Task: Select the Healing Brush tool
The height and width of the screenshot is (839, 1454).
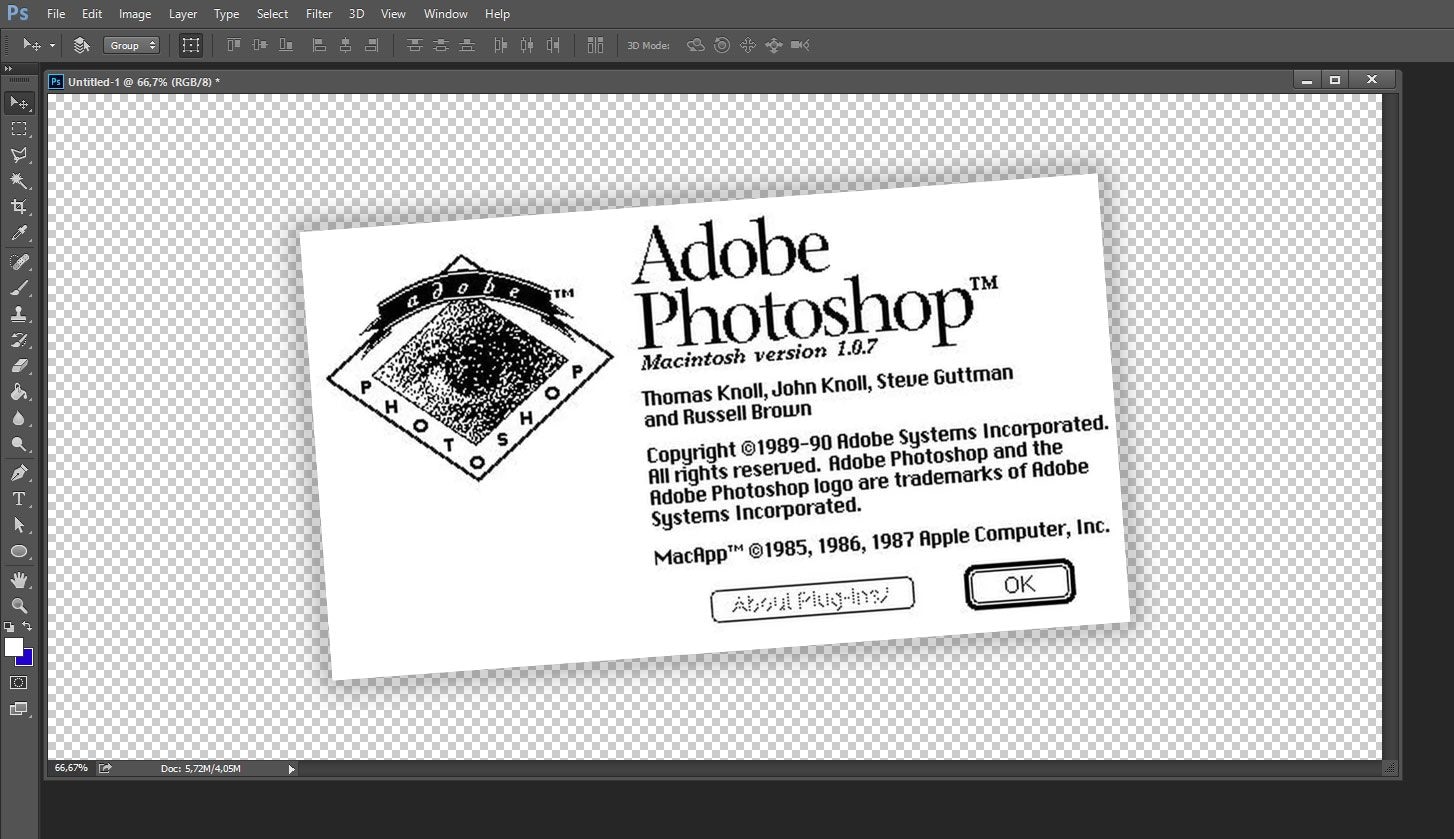Action: click(19, 262)
